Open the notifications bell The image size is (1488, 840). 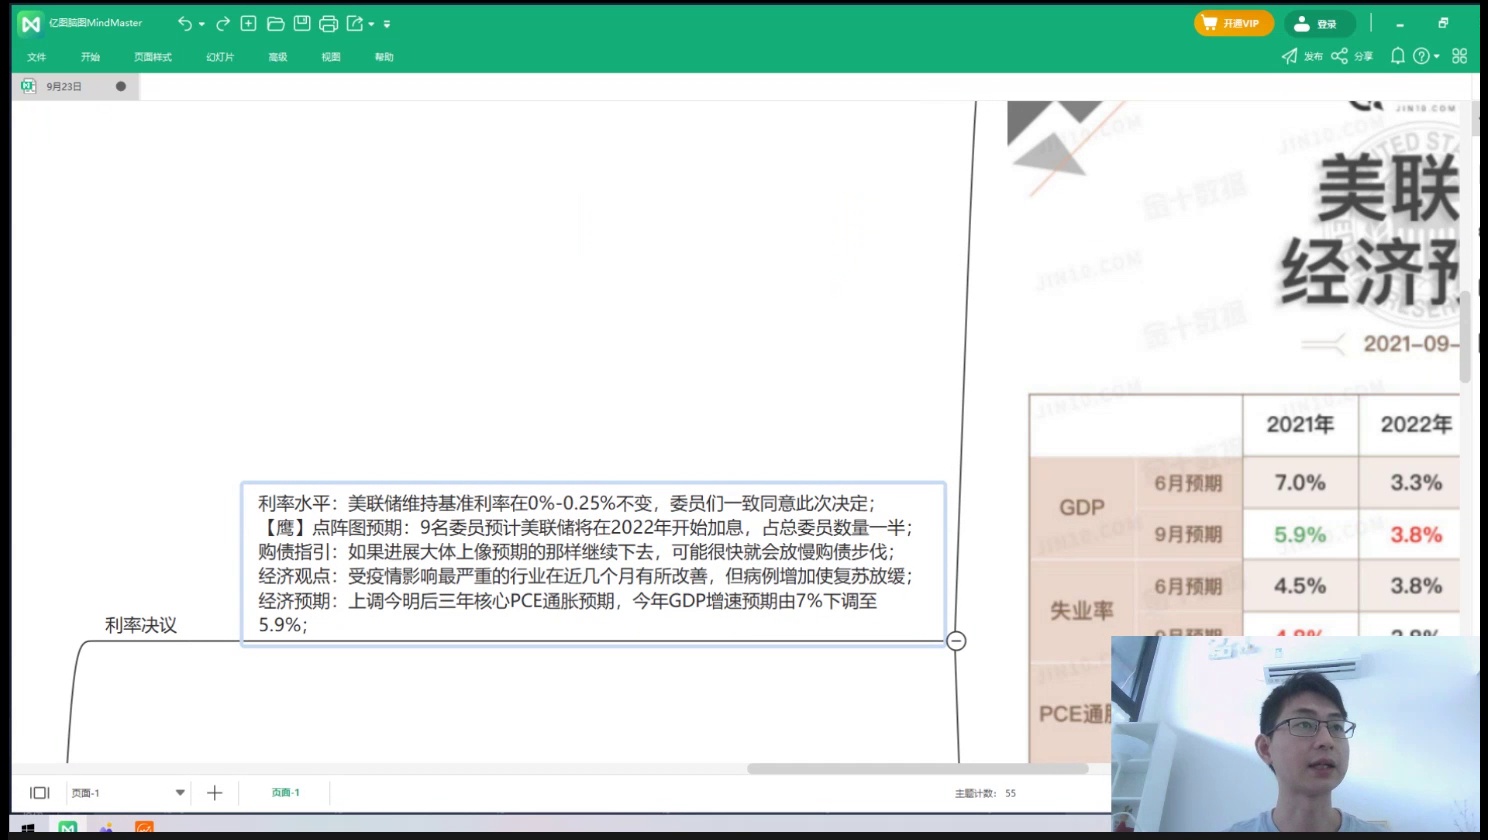[1397, 56]
